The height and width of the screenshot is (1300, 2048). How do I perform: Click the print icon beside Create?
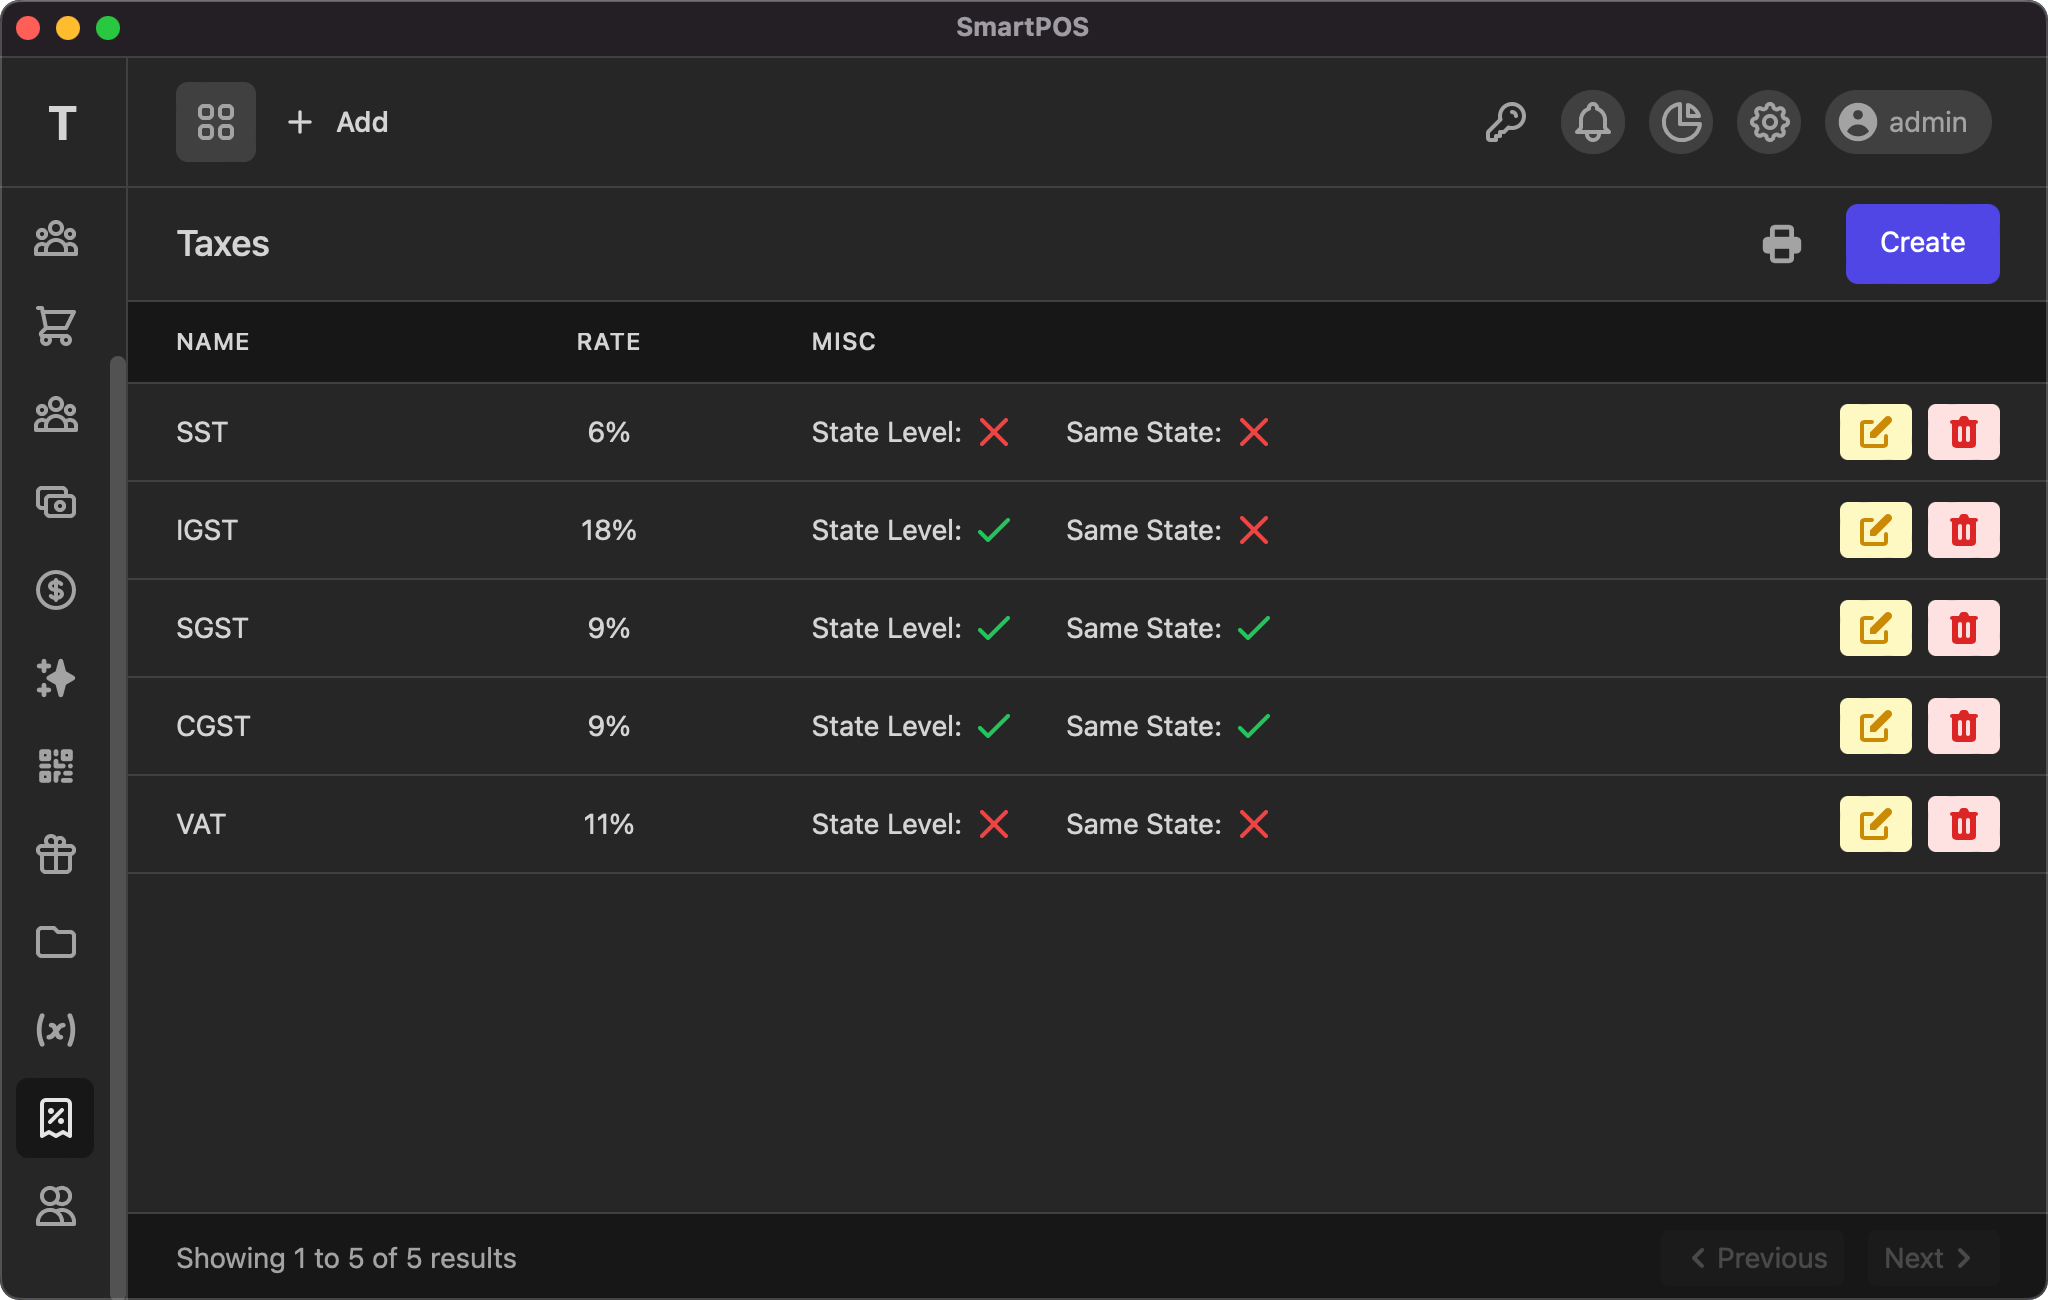tap(1781, 244)
